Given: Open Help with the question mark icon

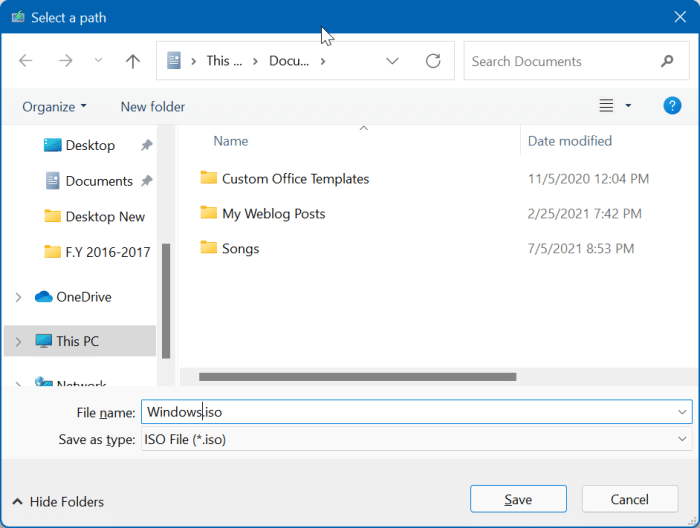Looking at the screenshot, I should click(672, 106).
